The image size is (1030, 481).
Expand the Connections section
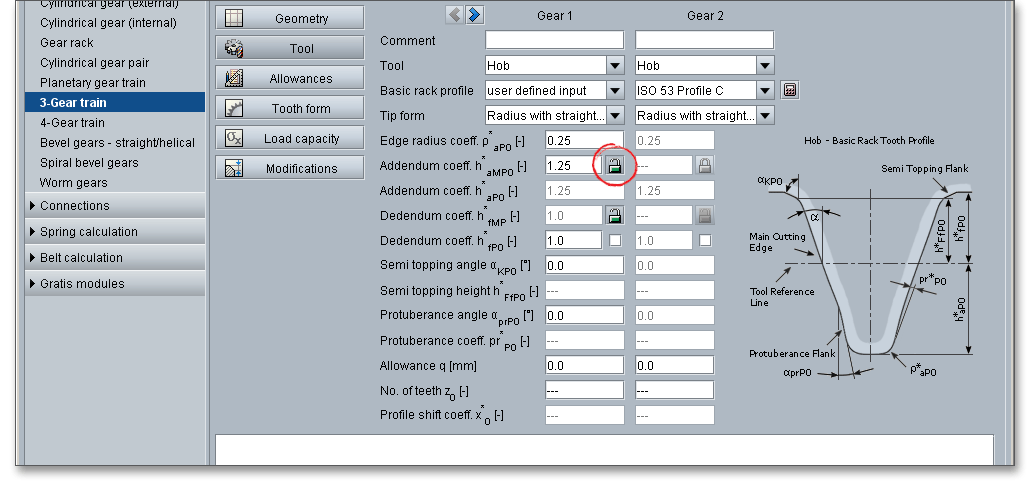coord(33,206)
